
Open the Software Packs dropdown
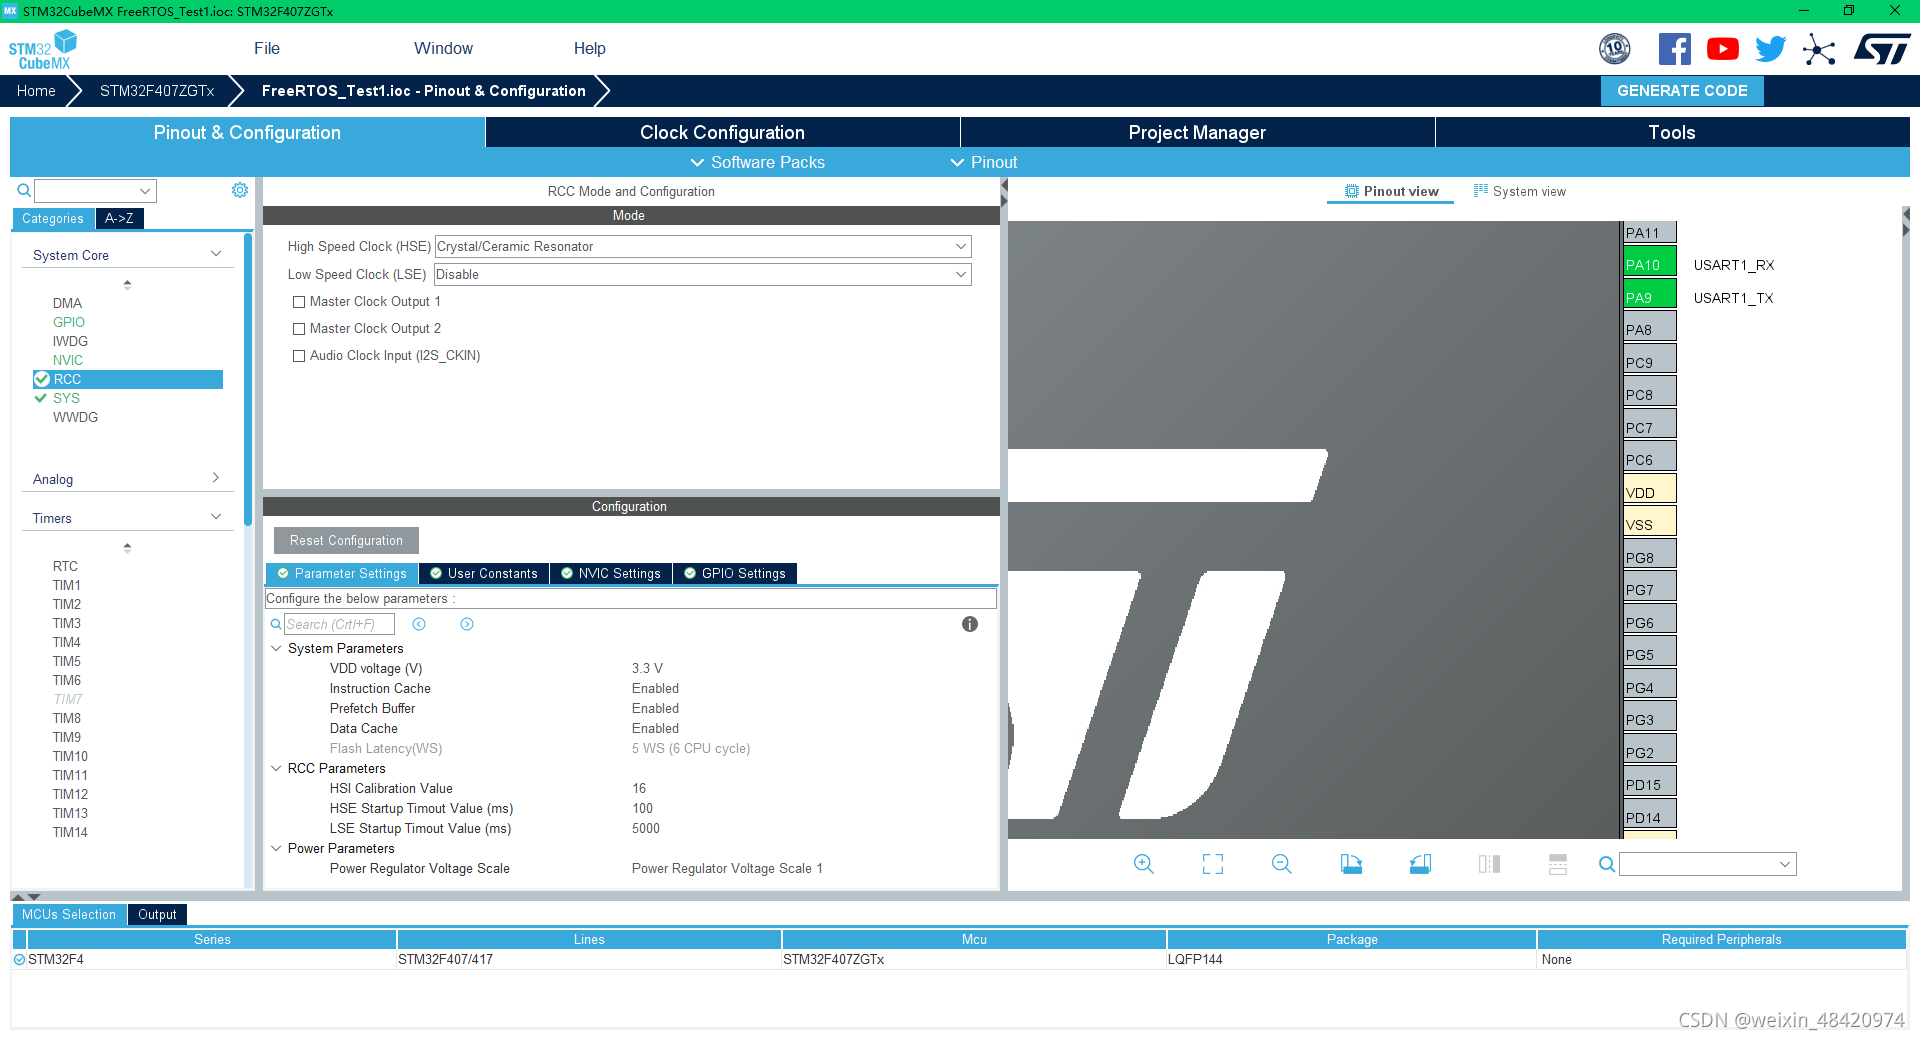coord(757,162)
